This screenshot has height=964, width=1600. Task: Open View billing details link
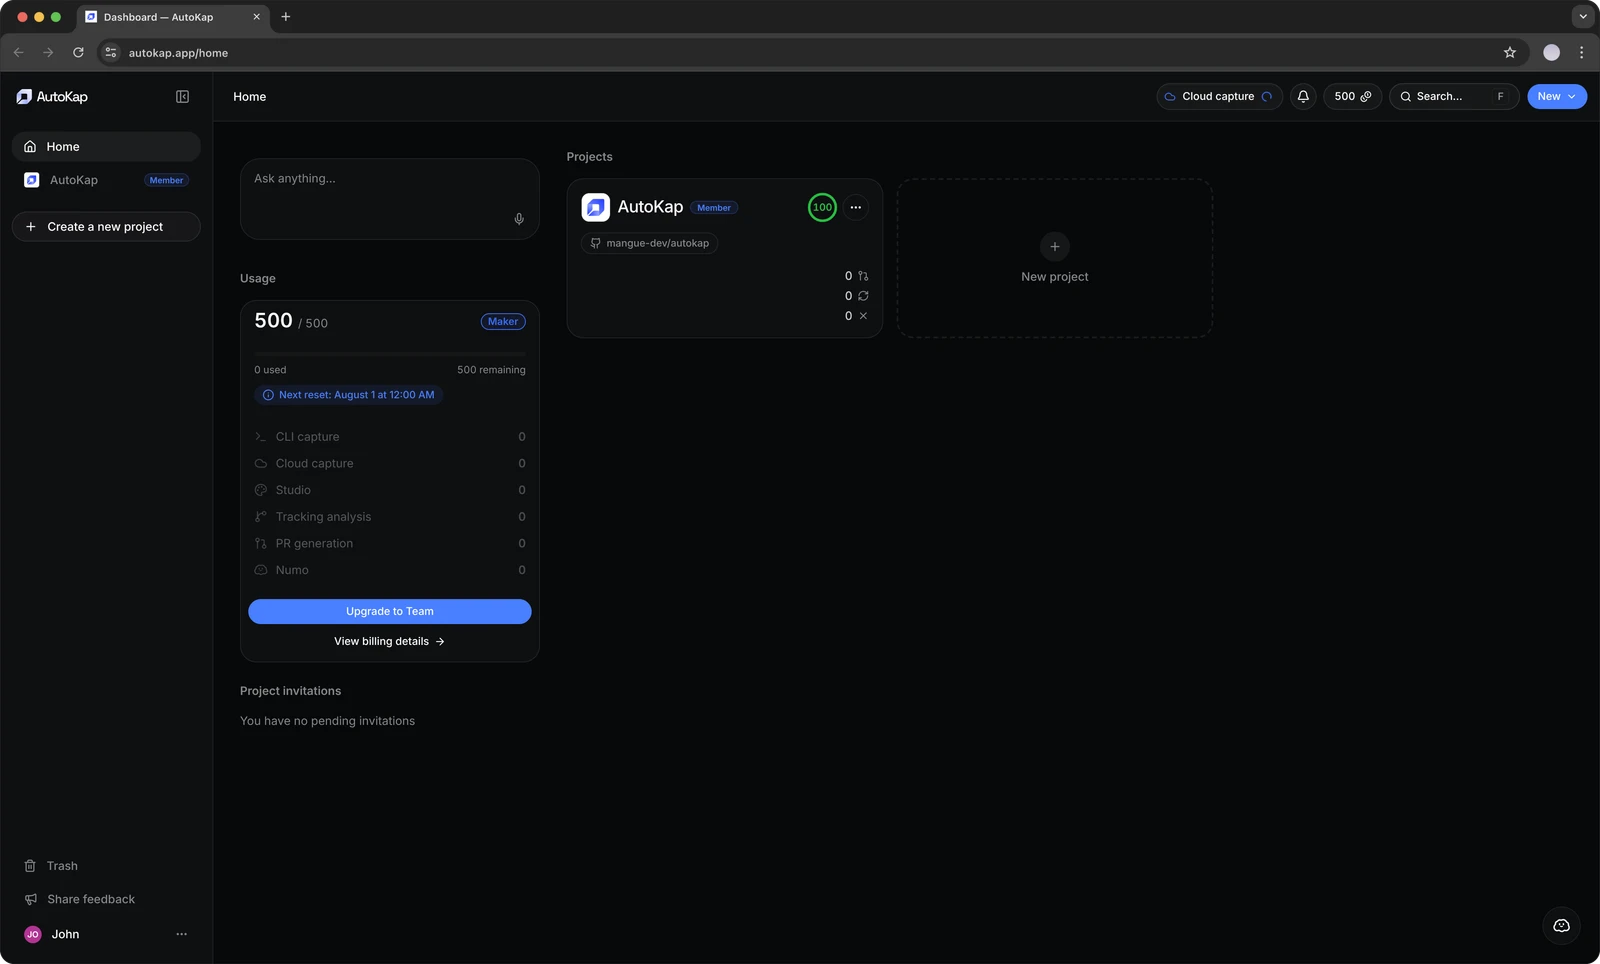(390, 642)
